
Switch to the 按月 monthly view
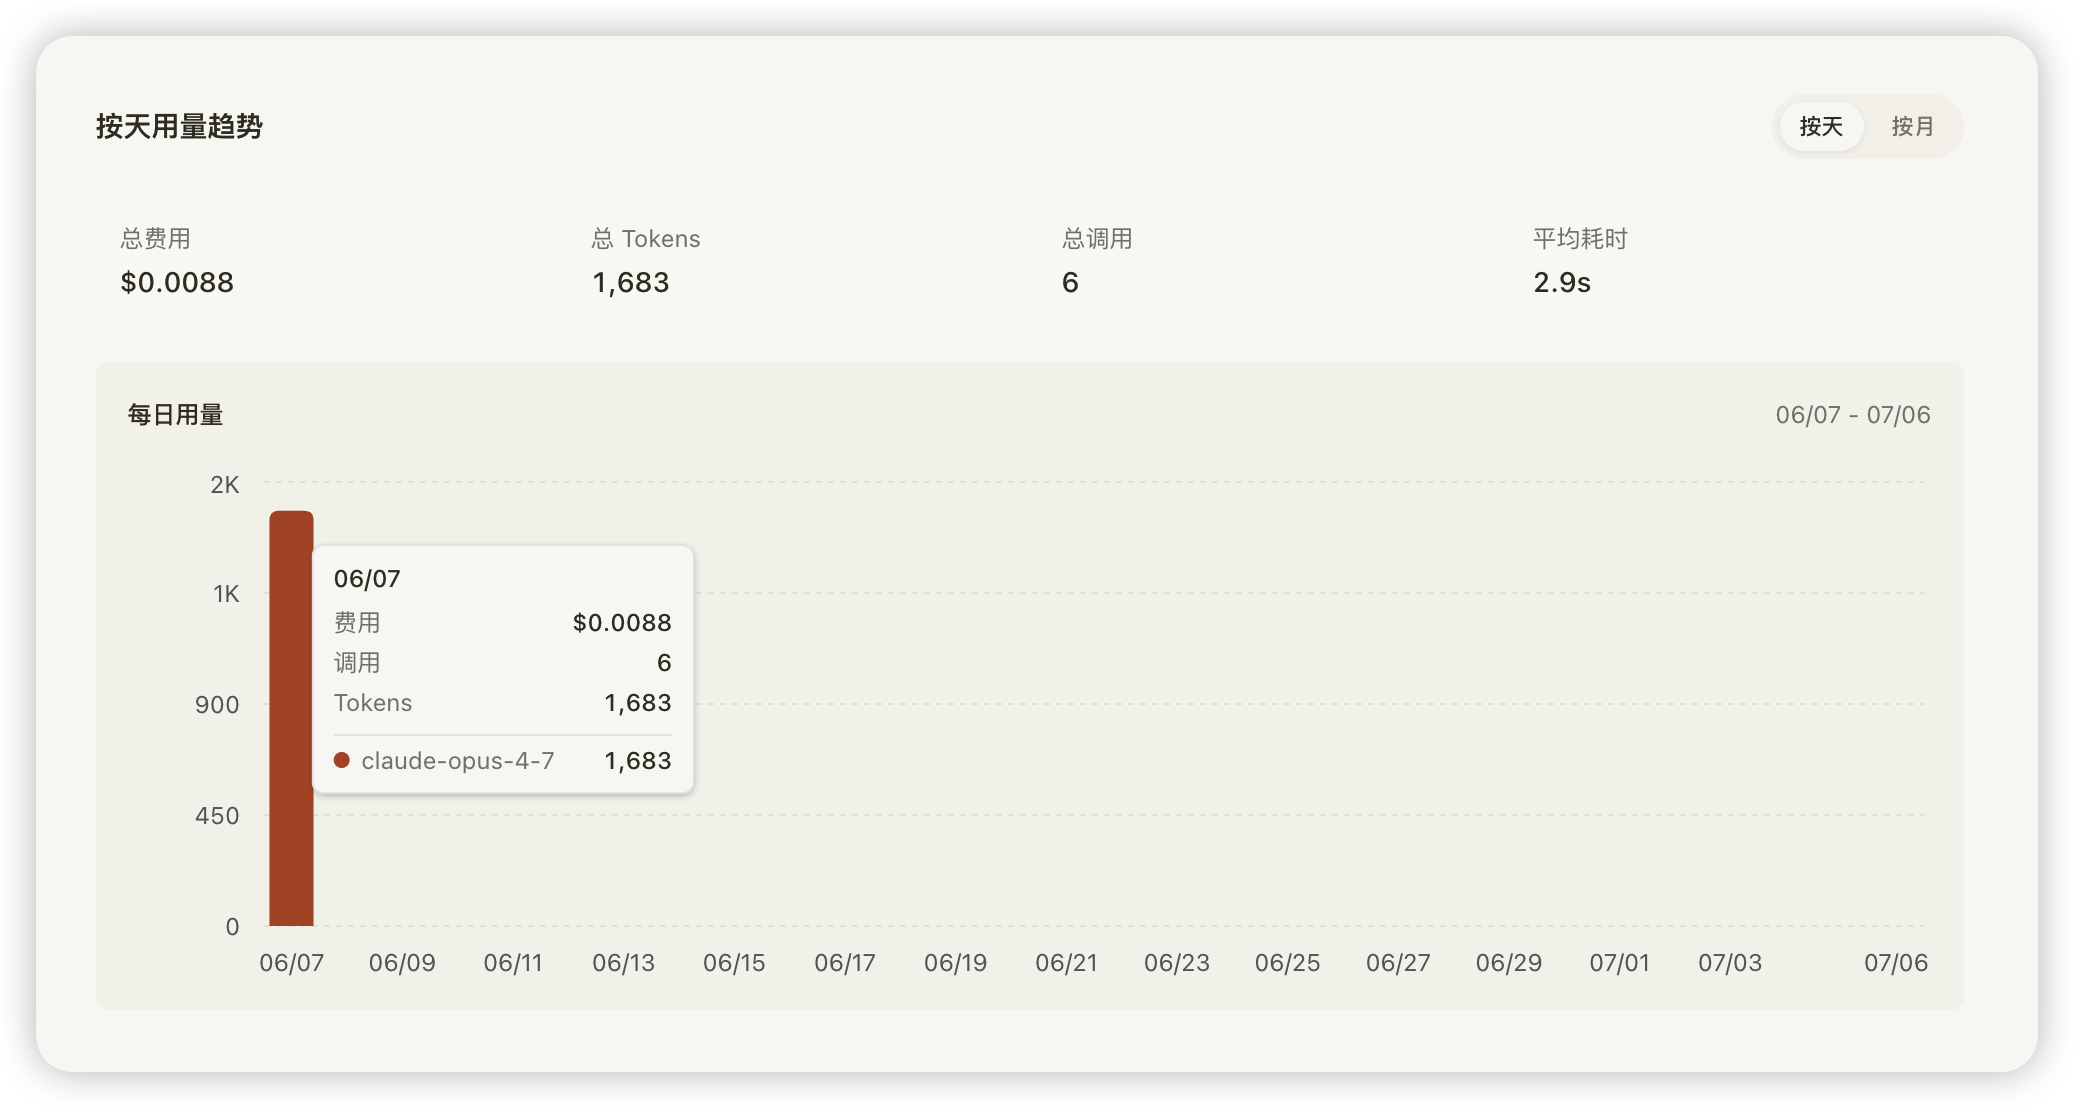(x=1912, y=127)
